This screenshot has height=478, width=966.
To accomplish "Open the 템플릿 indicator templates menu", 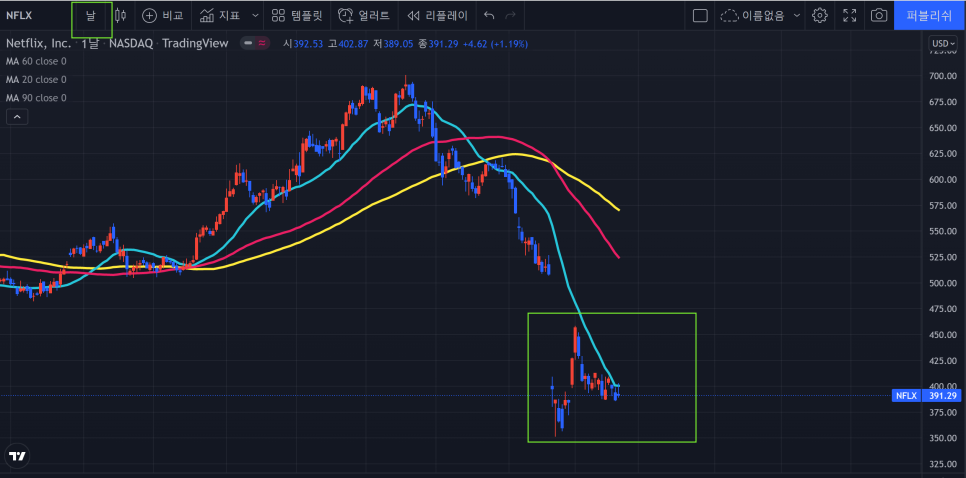I will click(297, 16).
